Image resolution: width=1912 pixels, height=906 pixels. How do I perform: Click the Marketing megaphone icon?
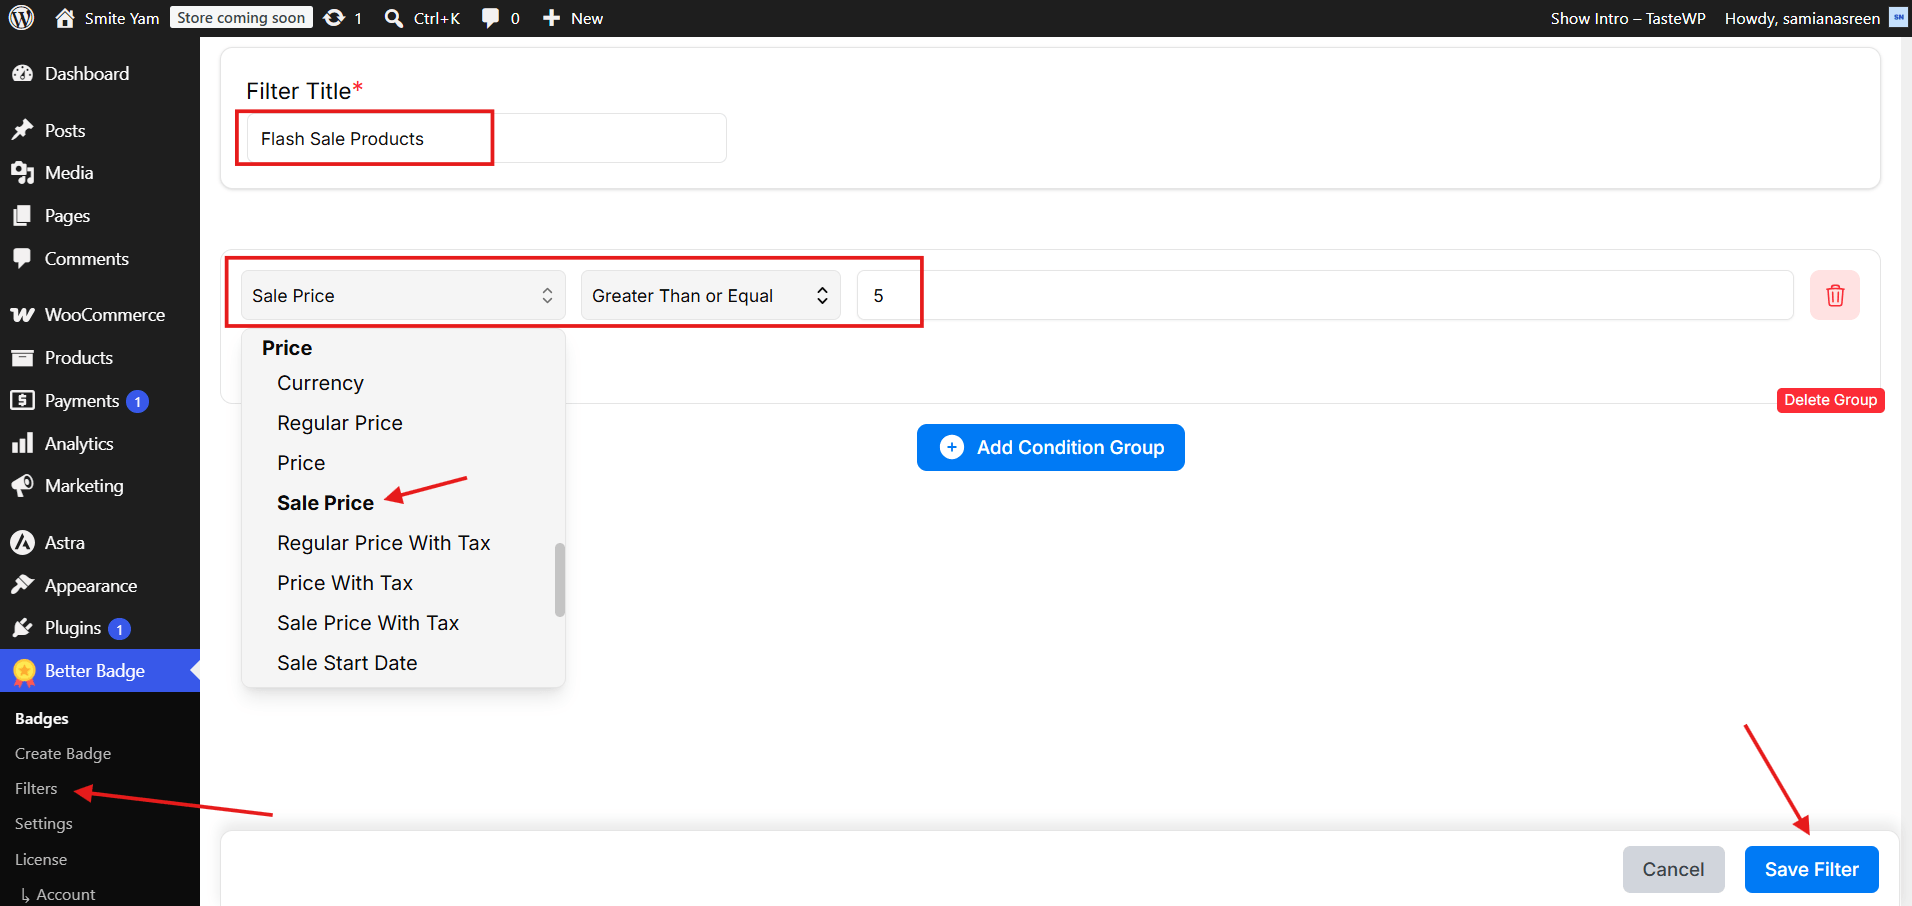[x=22, y=486]
